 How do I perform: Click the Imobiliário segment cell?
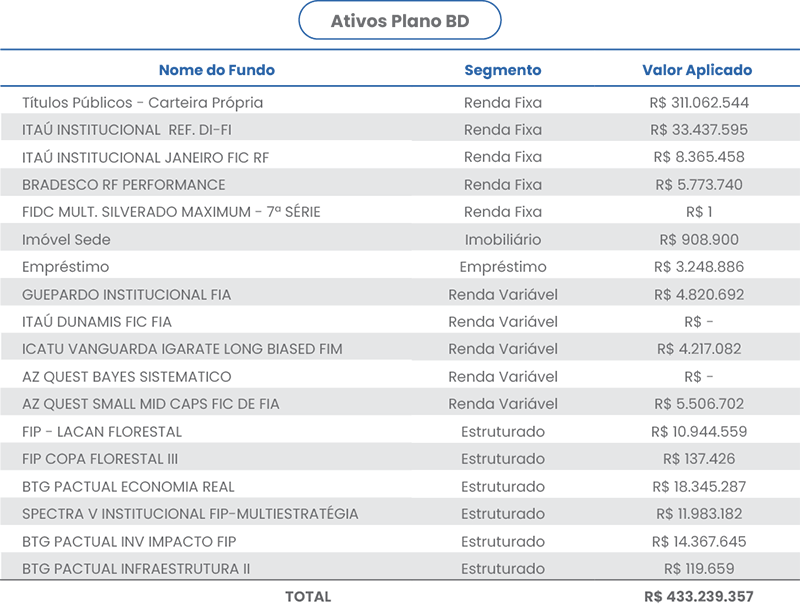[x=503, y=240]
